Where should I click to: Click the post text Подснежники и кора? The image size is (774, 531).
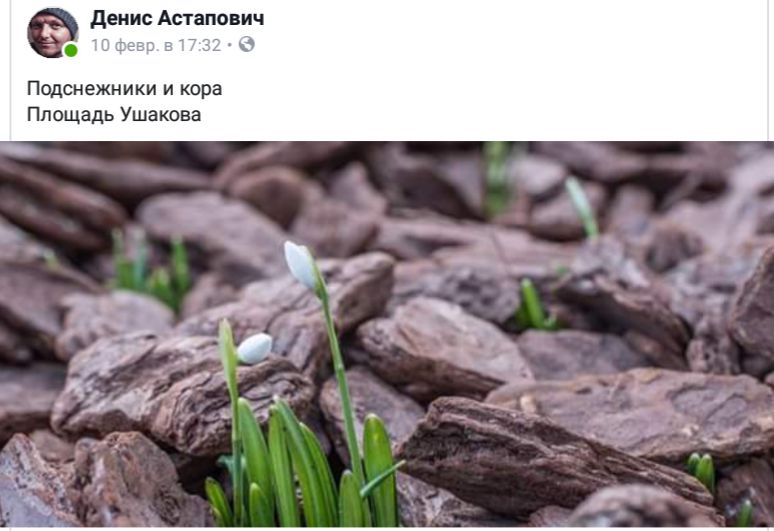tap(124, 89)
